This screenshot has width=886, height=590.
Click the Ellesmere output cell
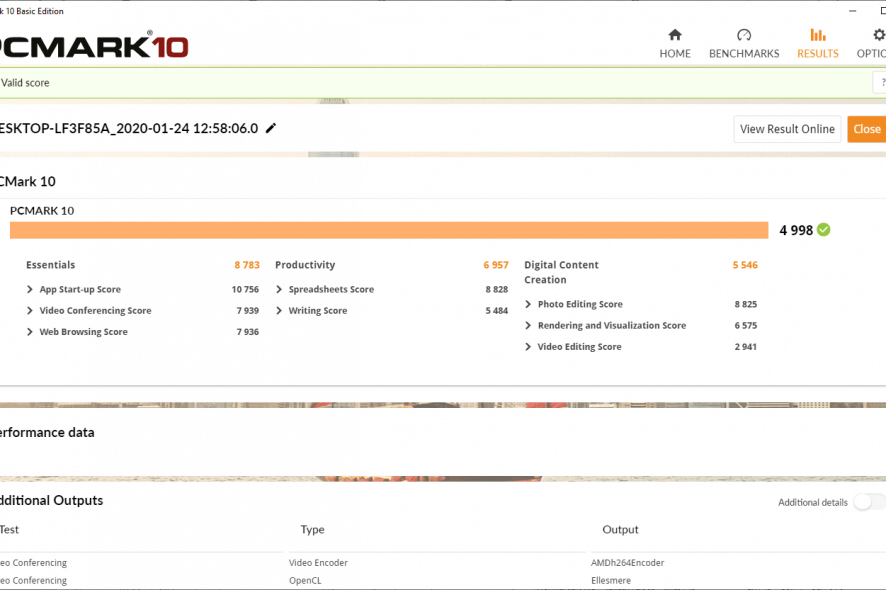[611, 580]
